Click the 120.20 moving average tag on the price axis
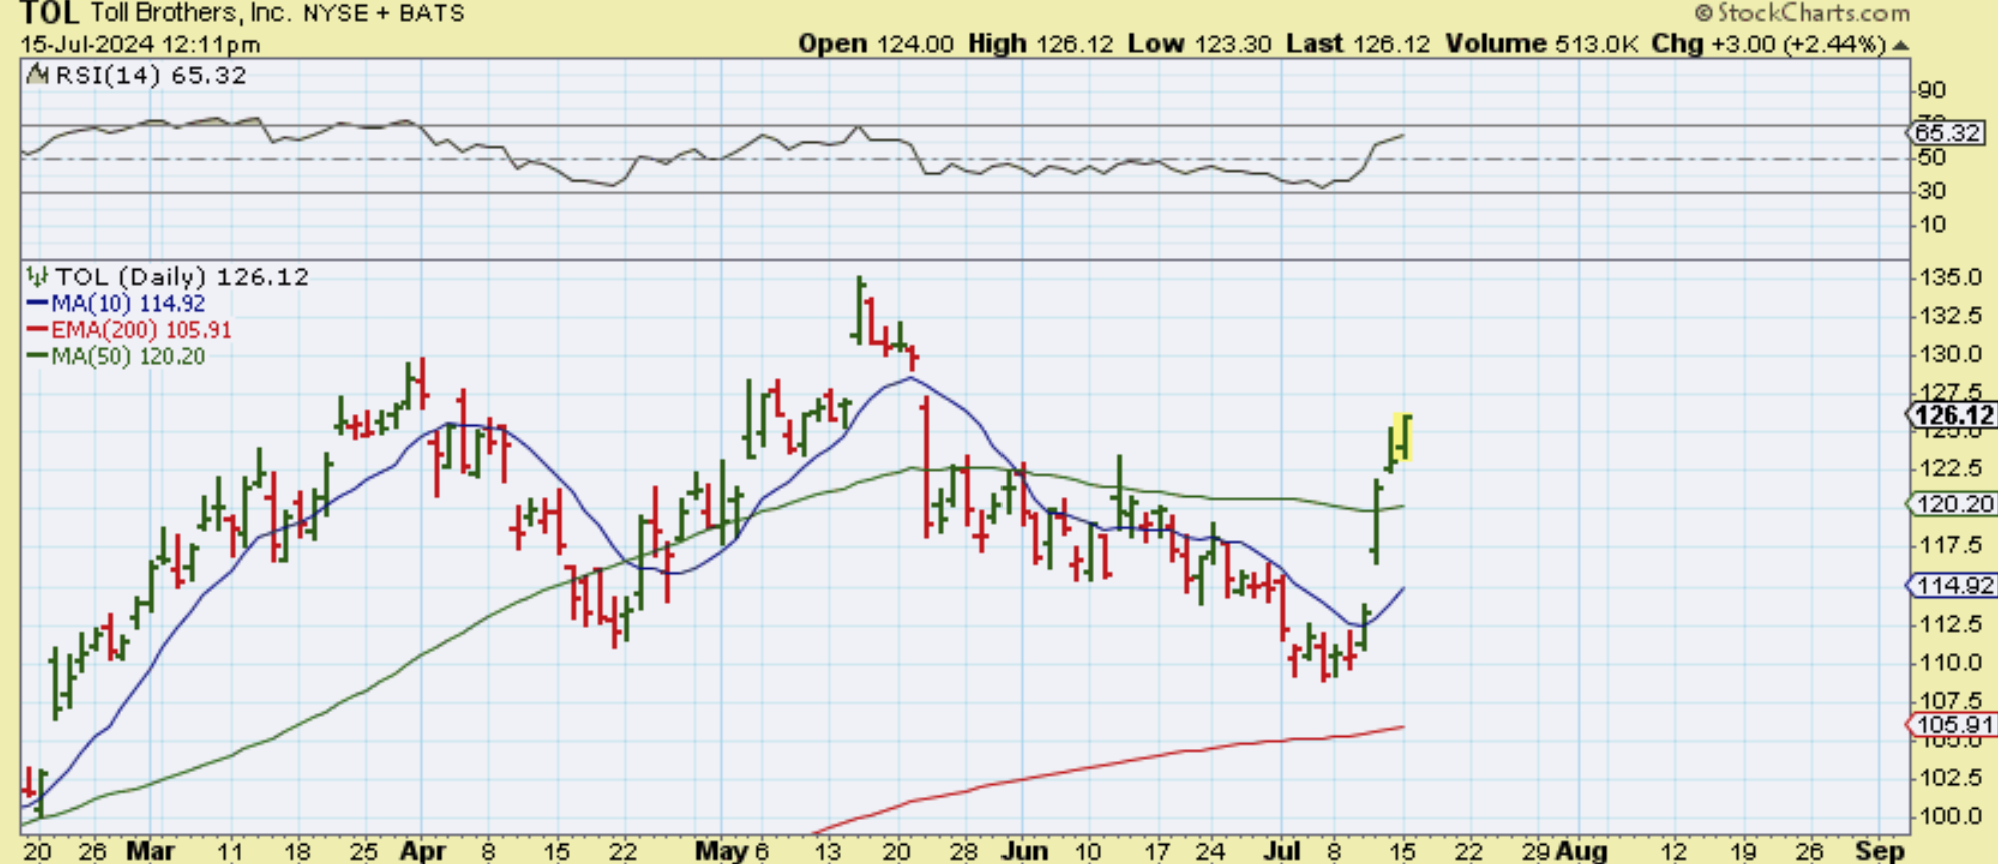The image size is (1998, 864). click(x=1954, y=504)
